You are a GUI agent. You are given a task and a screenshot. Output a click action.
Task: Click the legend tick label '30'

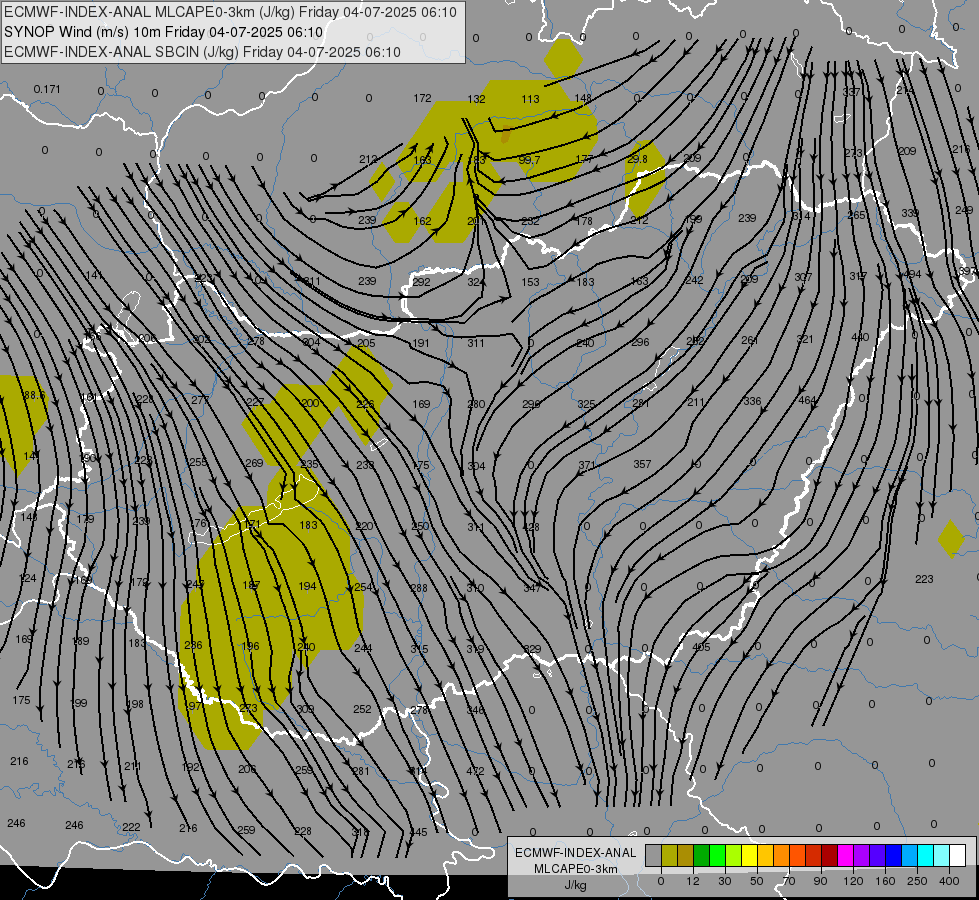point(725,881)
